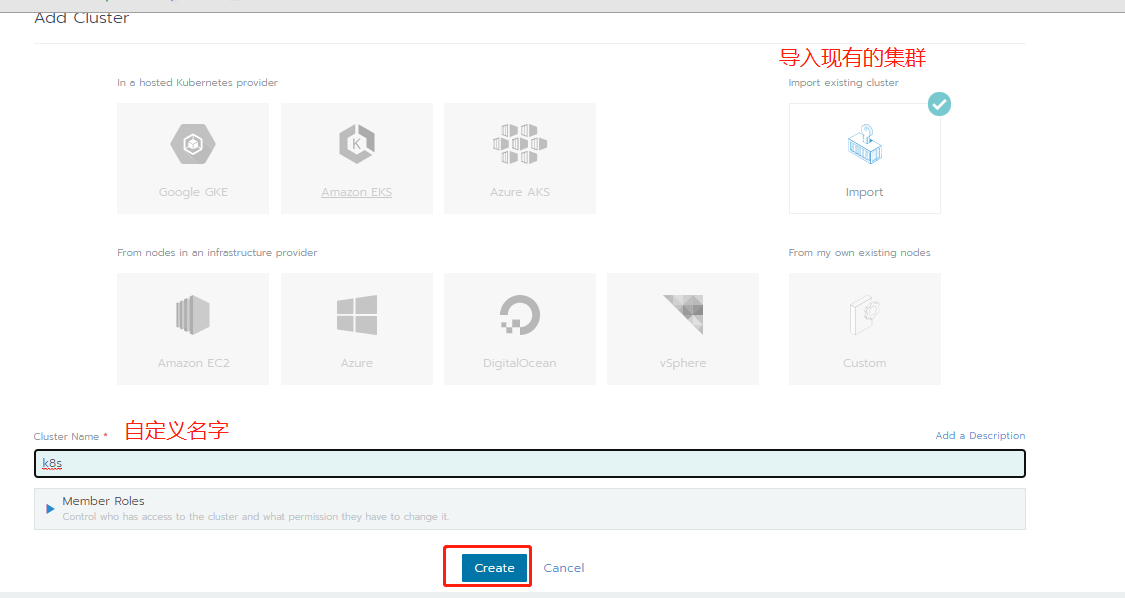Click the Import label text

pos(865,192)
